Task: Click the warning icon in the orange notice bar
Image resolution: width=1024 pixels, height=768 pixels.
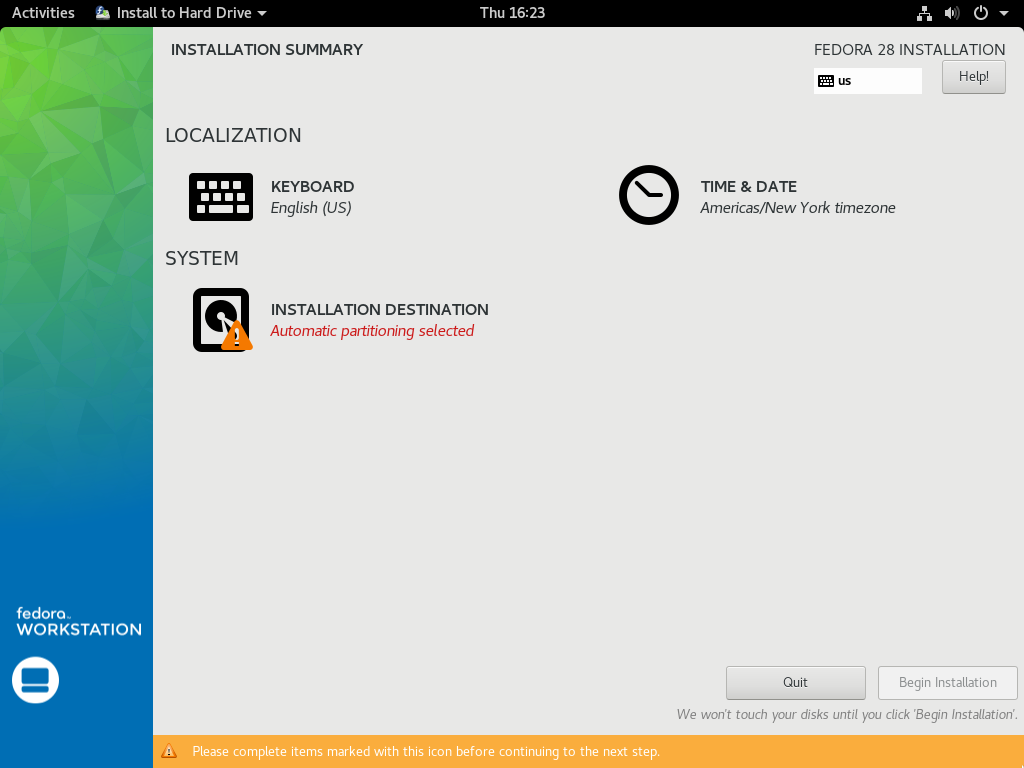Action: coord(169,751)
